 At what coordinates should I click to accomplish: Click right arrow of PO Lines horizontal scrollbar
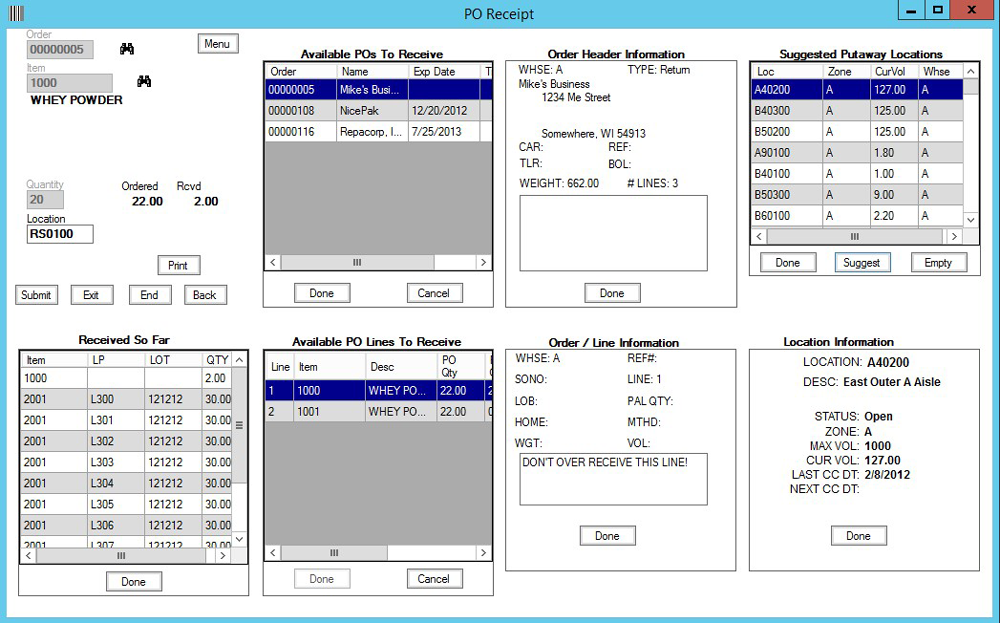point(483,553)
